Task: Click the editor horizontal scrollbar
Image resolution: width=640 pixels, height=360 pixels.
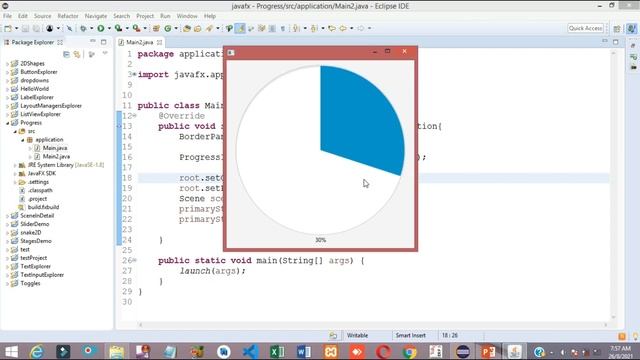Action: 373,325
